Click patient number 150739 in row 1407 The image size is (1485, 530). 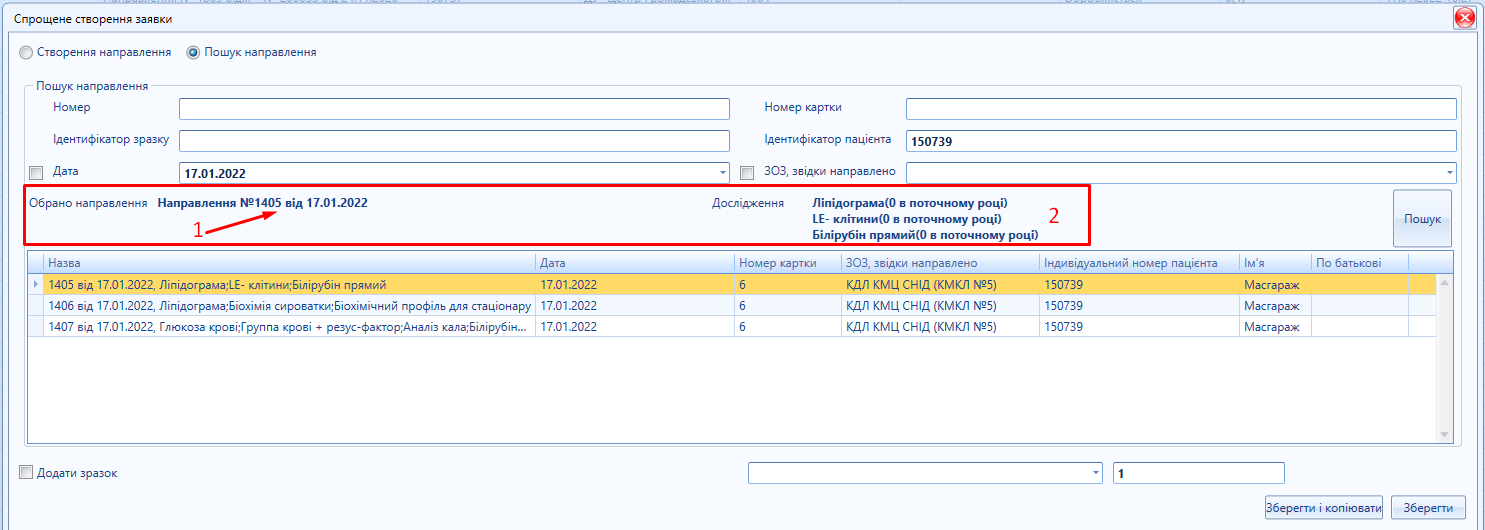tap(1139, 327)
